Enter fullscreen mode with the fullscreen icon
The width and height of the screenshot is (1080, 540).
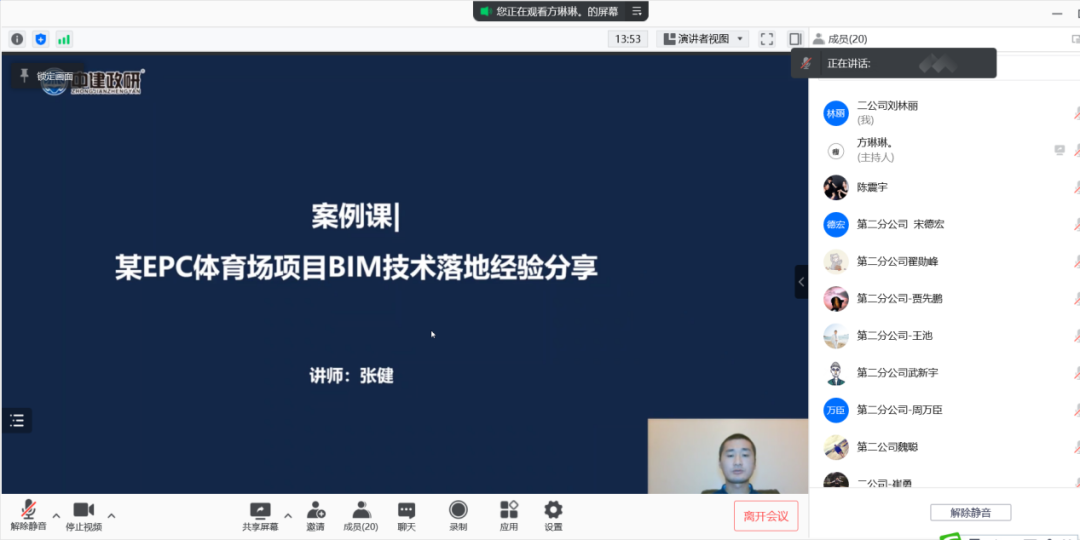point(767,39)
